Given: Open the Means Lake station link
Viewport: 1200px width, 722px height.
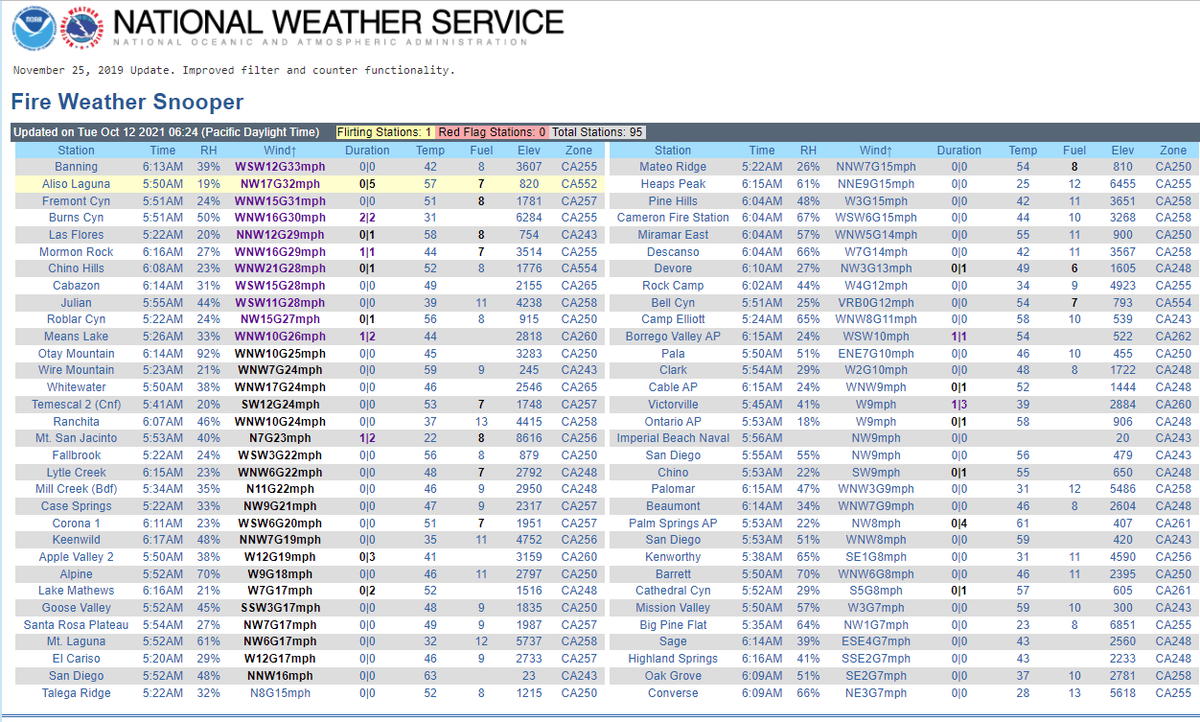Looking at the screenshot, I should click(76, 336).
